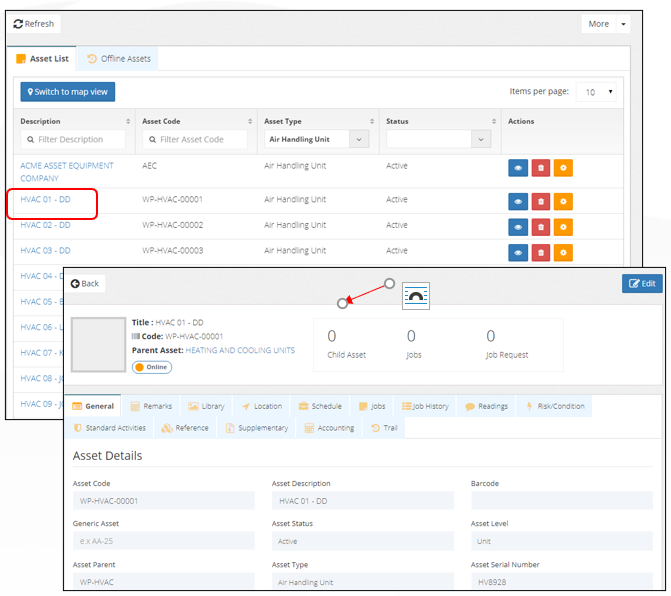View WP-HVAC-00003 via eye icon

[x=518, y=252]
